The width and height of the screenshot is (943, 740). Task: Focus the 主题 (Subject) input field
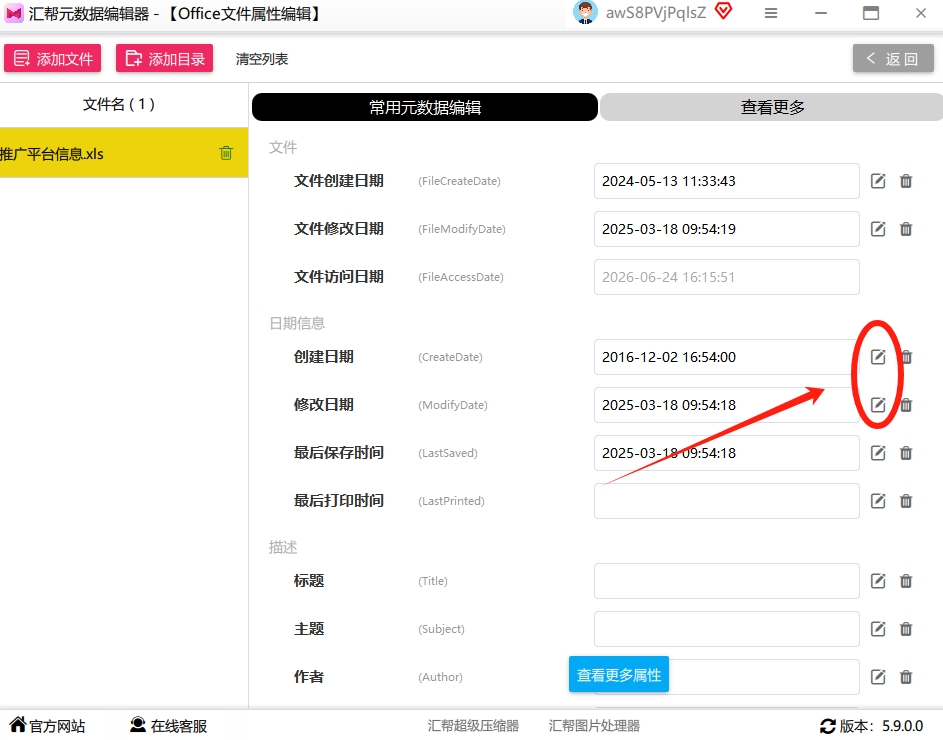coord(726,629)
